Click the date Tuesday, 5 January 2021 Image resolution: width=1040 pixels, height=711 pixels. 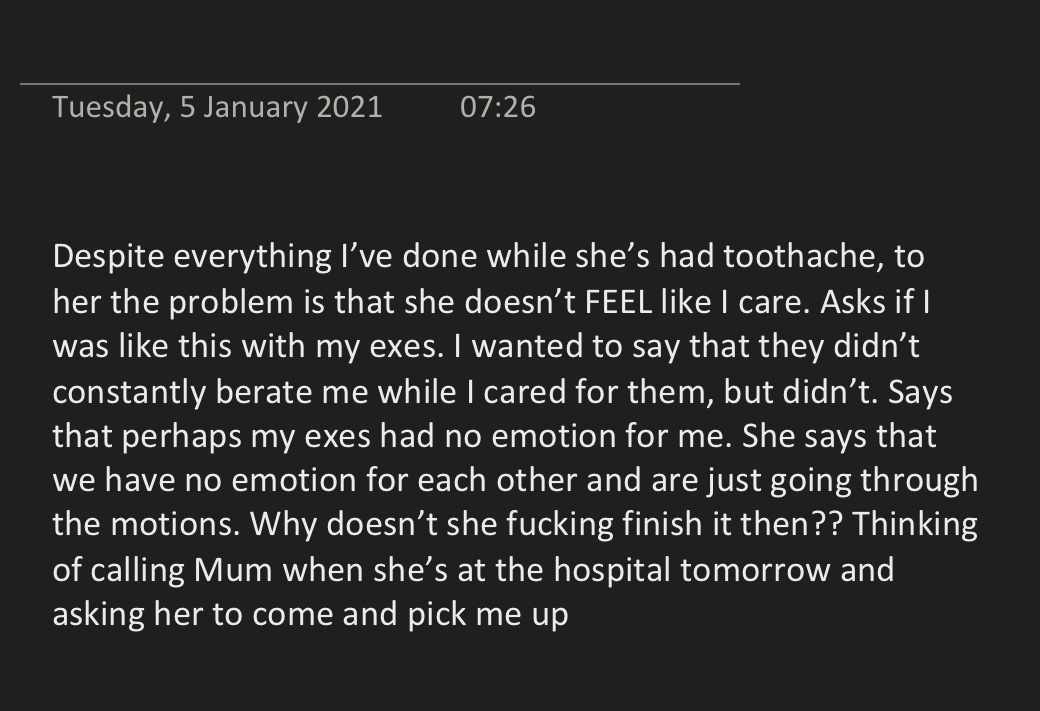[217, 106]
